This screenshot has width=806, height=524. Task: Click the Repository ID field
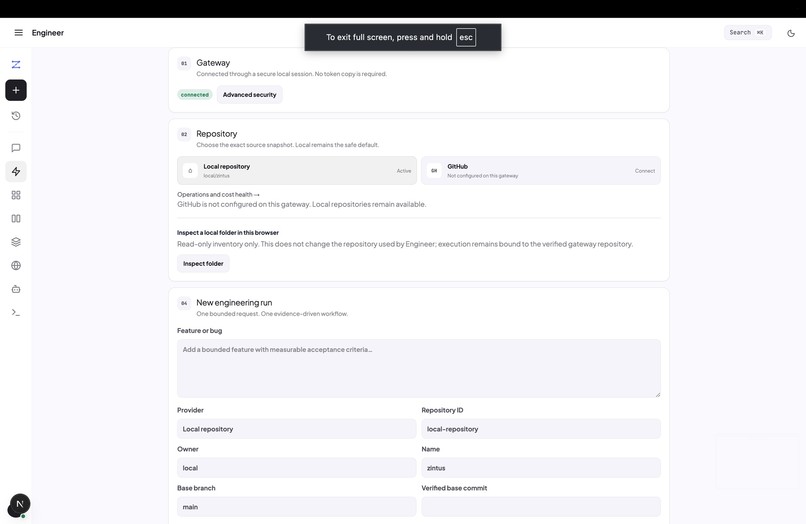click(541, 429)
